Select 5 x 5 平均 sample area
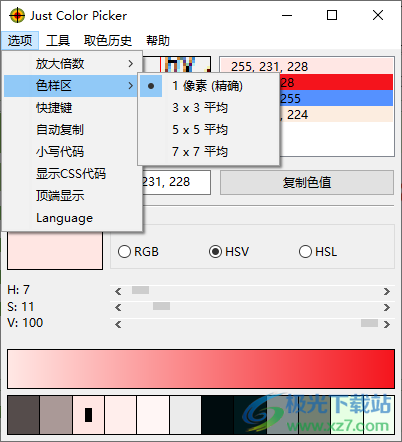Viewport: 402px width, 442px height. (209, 130)
